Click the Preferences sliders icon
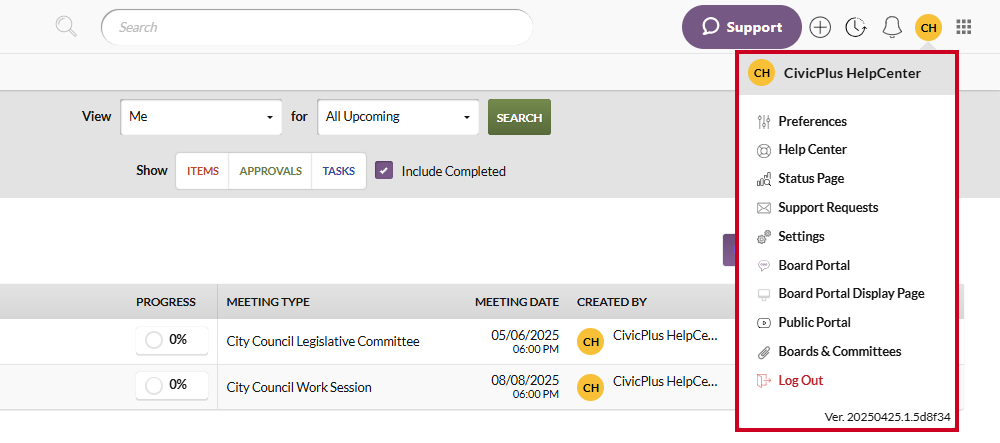1000x443 pixels. tap(763, 121)
